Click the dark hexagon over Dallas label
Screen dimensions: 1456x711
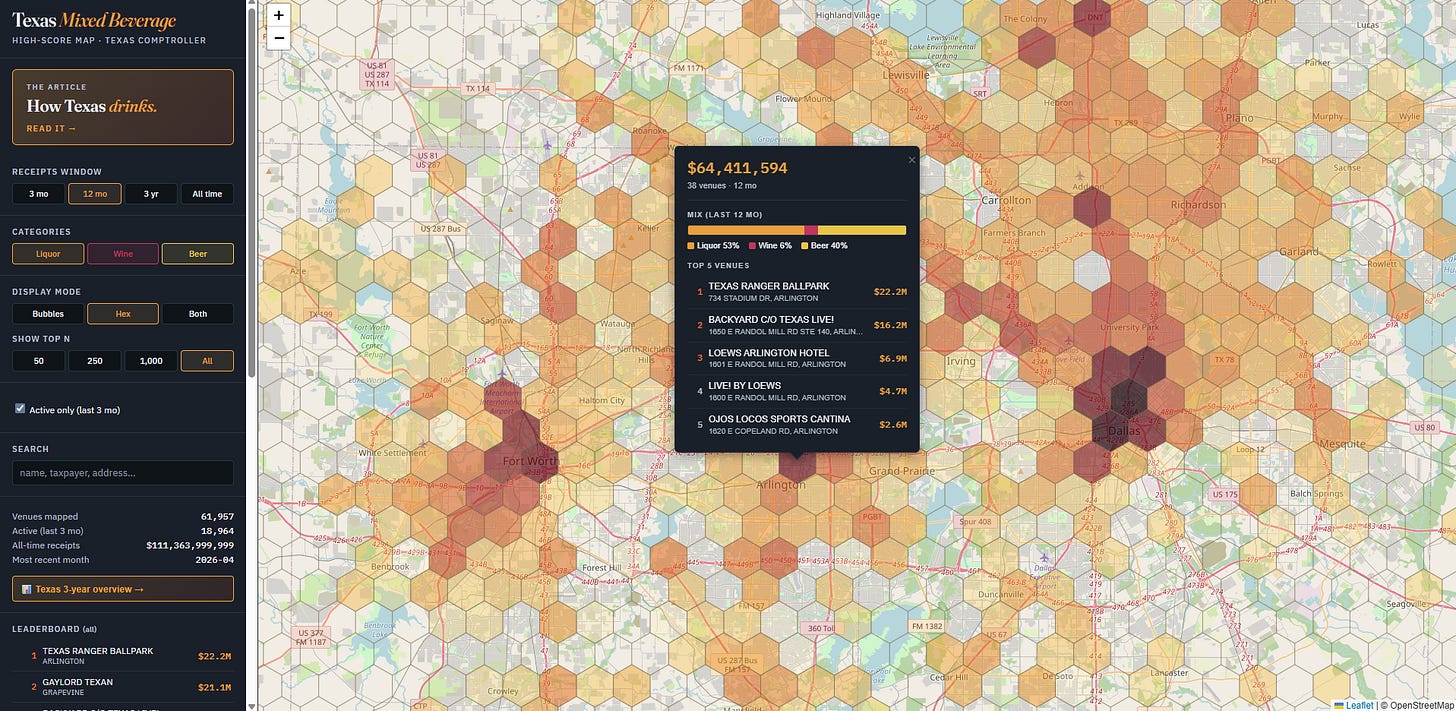1109,430
